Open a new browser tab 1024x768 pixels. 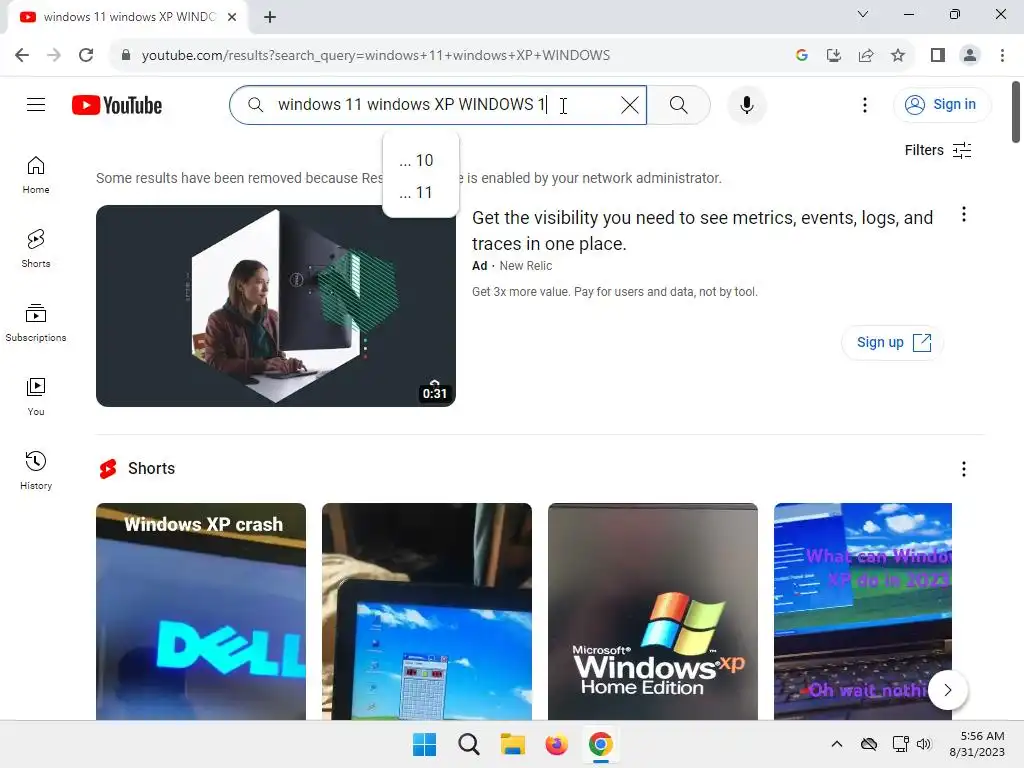270,17
